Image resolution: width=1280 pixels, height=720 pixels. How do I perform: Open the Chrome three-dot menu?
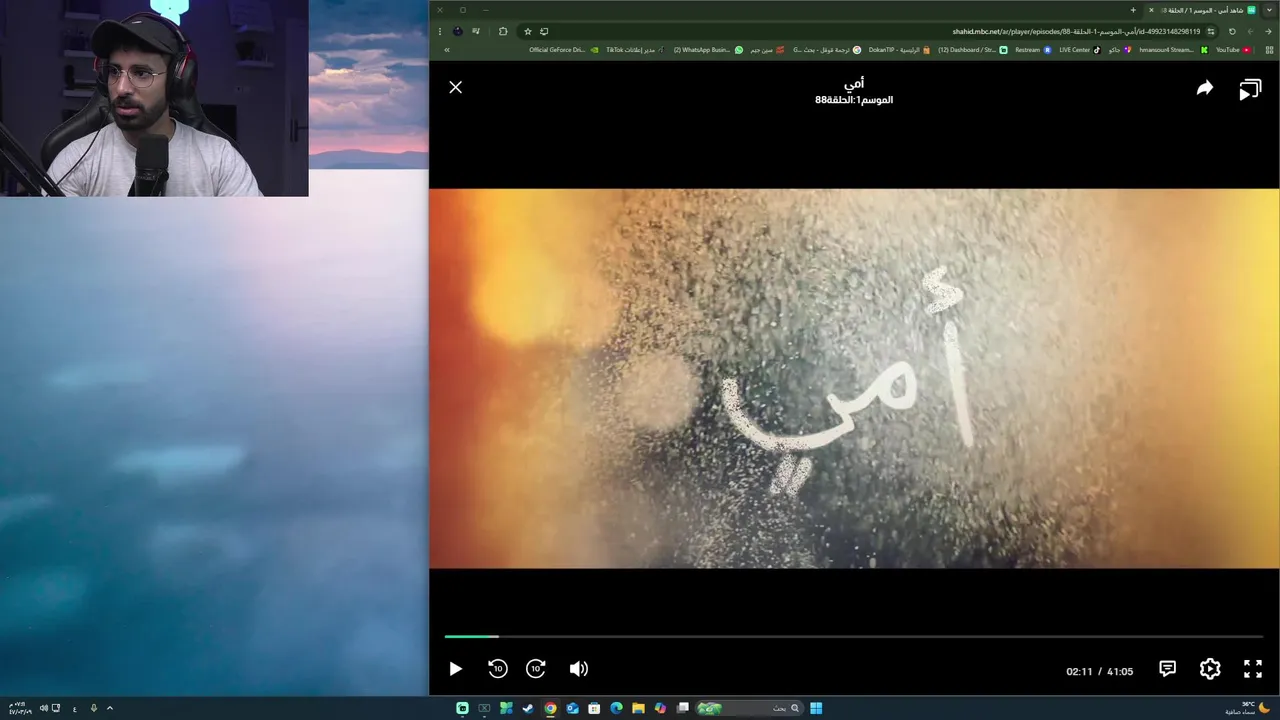tap(440, 31)
